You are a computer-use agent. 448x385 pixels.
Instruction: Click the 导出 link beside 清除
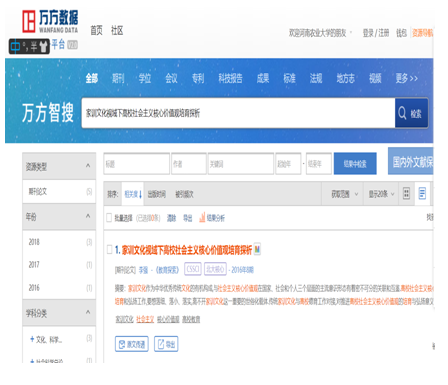pos(188,218)
